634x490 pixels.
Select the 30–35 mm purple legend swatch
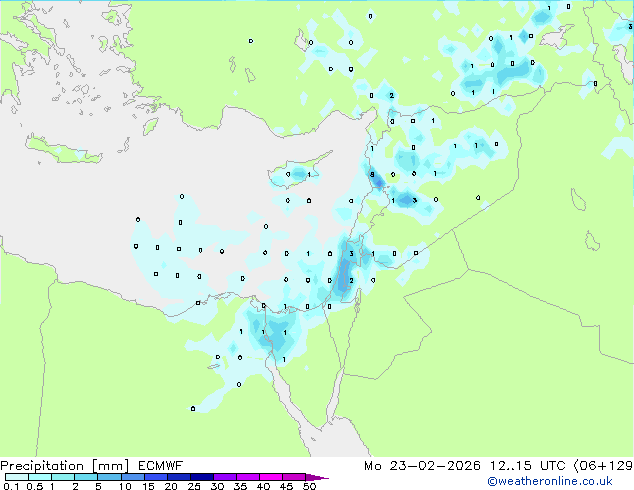224,477
